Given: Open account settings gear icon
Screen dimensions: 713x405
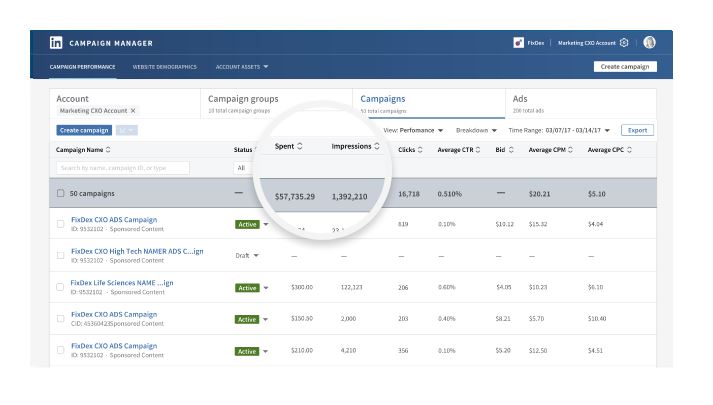Looking at the screenshot, I should [624, 43].
